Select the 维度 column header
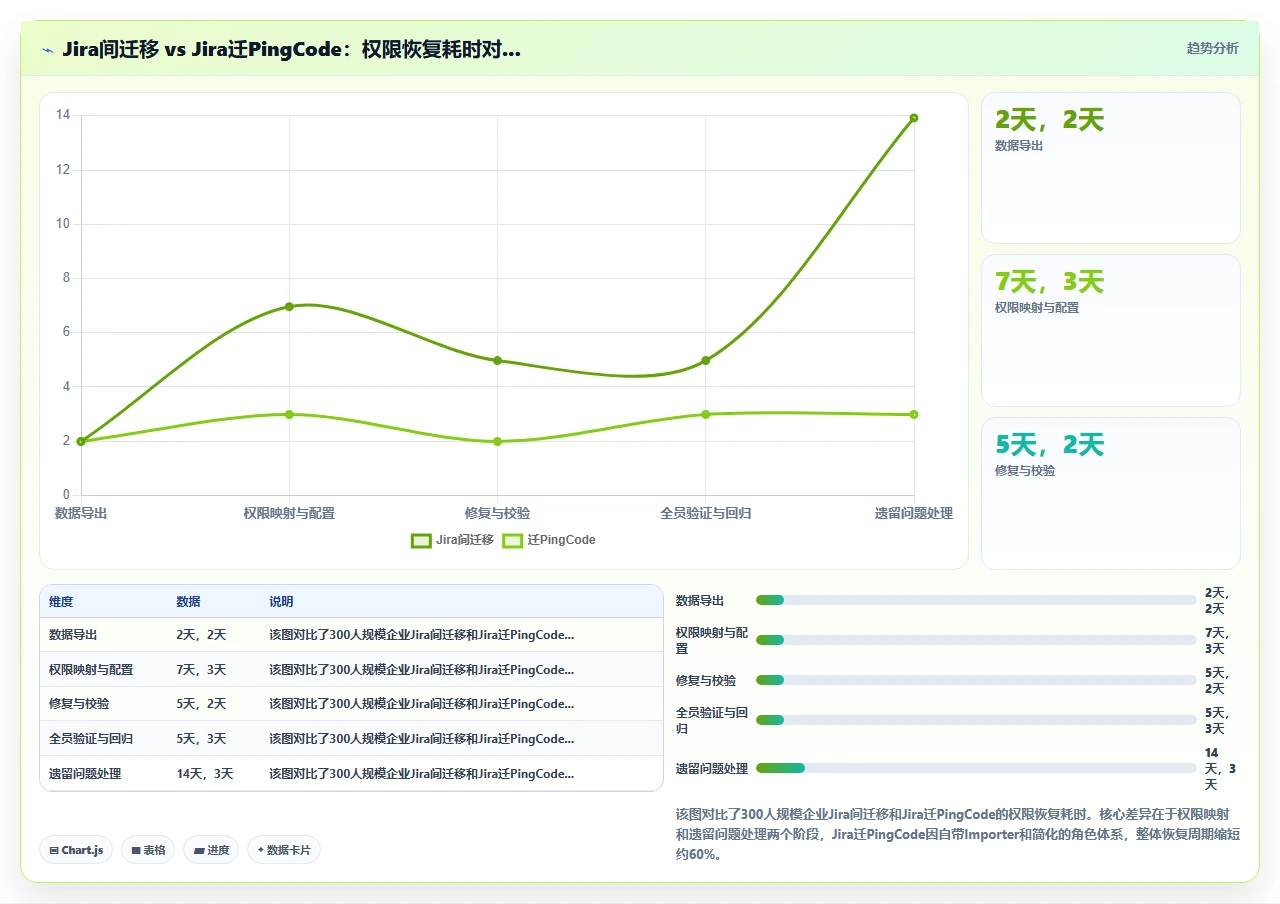 point(61,602)
